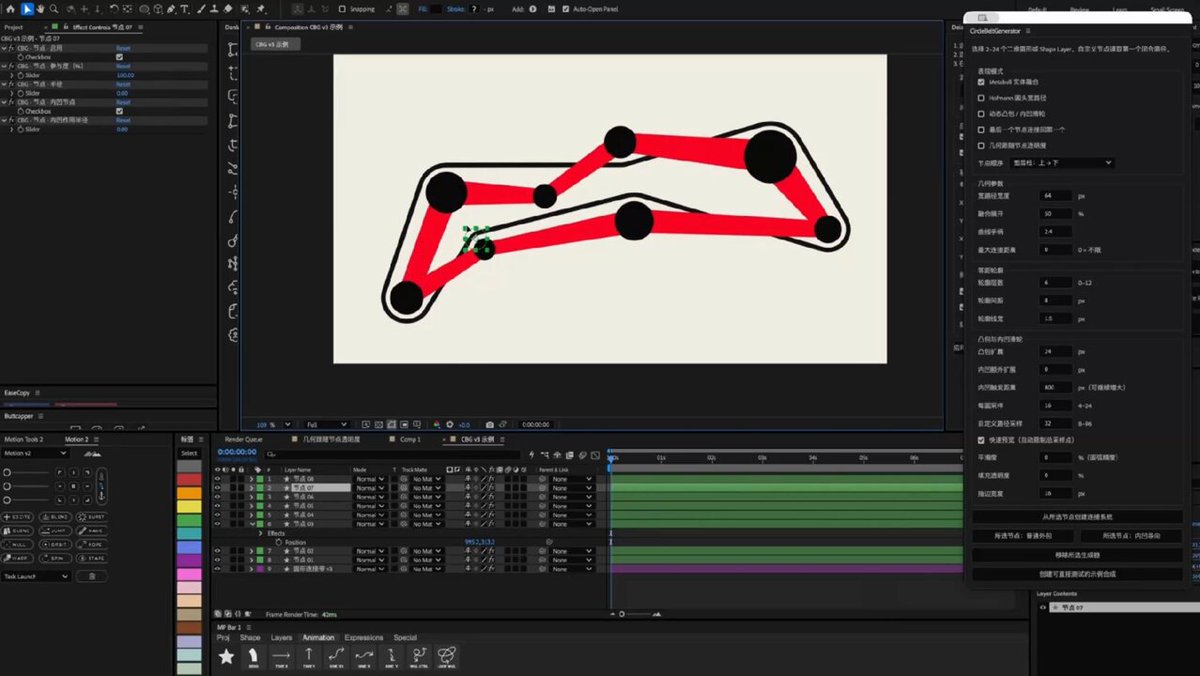This screenshot has height=676, width=1200.
Task: Click the Motion 2 Stare button
Action: [x=93, y=558]
